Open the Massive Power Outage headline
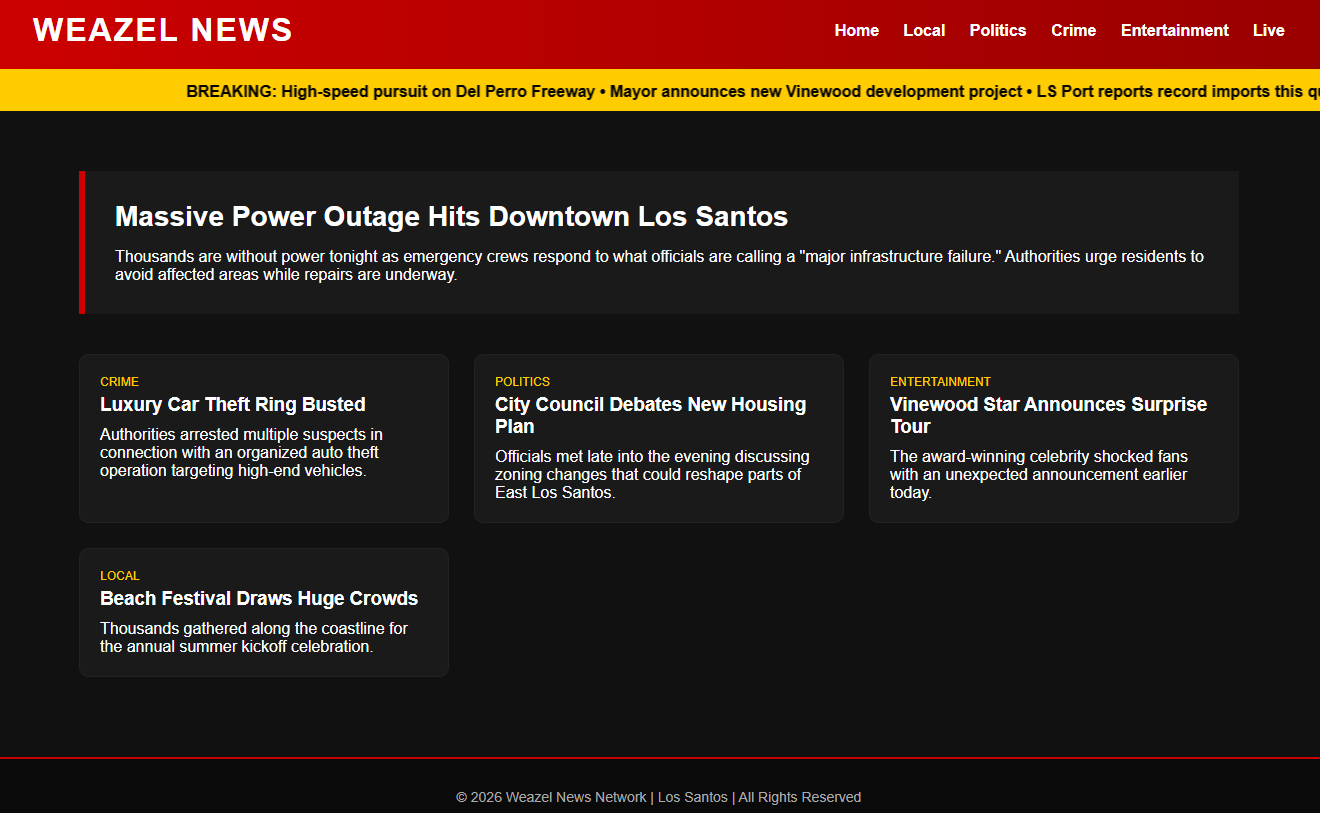Screen dimensions: 1320x813 click(451, 217)
